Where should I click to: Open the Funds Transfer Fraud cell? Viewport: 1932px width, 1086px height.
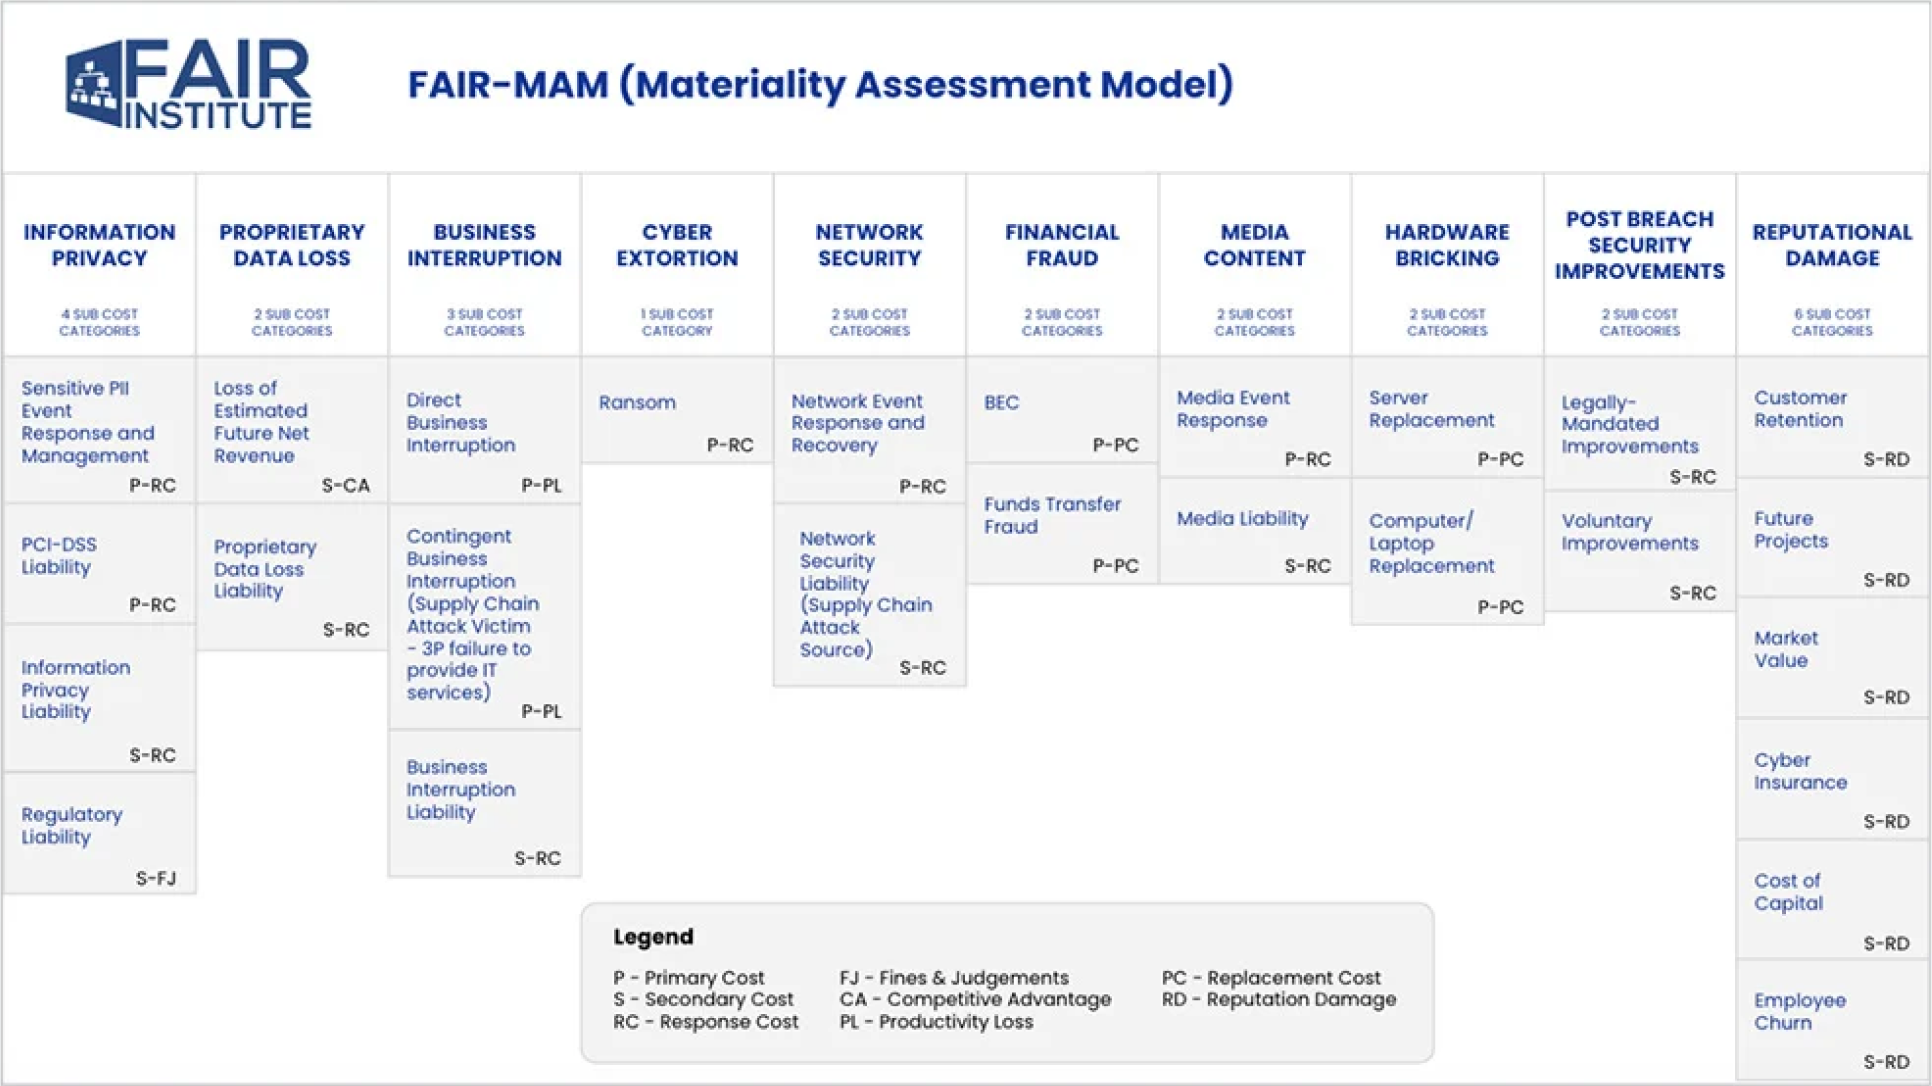click(x=1061, y=523)
